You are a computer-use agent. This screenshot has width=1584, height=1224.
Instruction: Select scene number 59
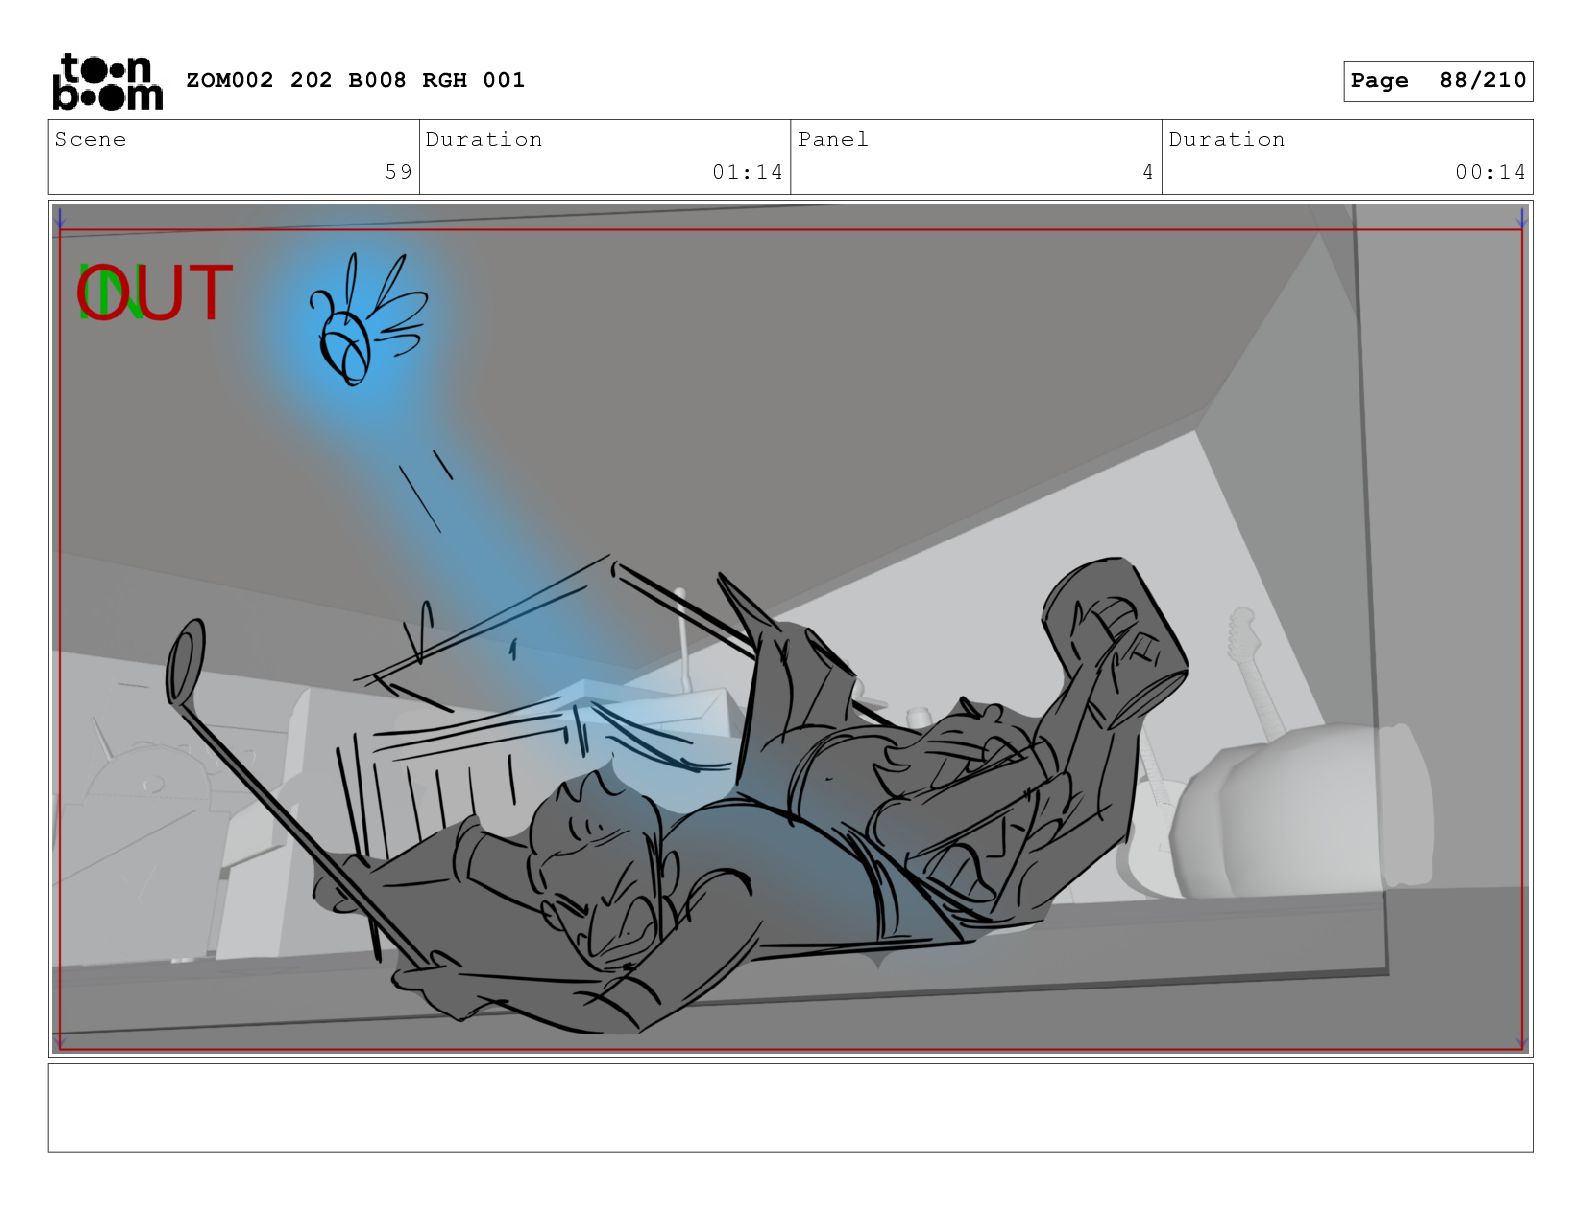pos(398,172)
